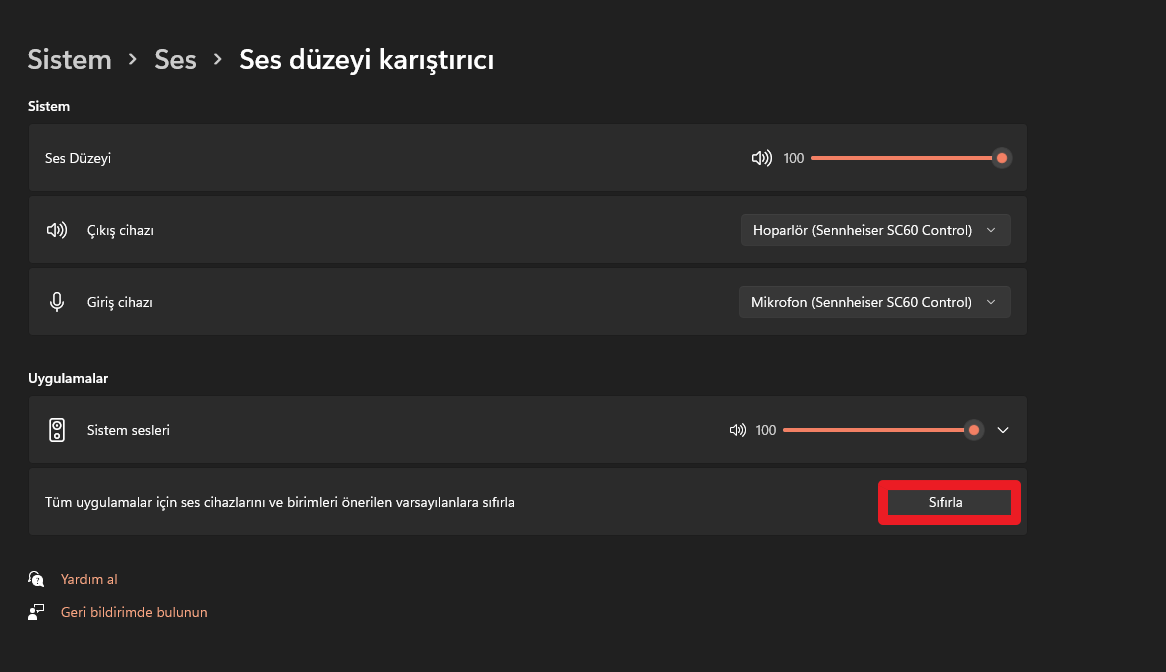Open the Yardım al link
Viewport: 1166px width, 672px height.
(89, 579)
